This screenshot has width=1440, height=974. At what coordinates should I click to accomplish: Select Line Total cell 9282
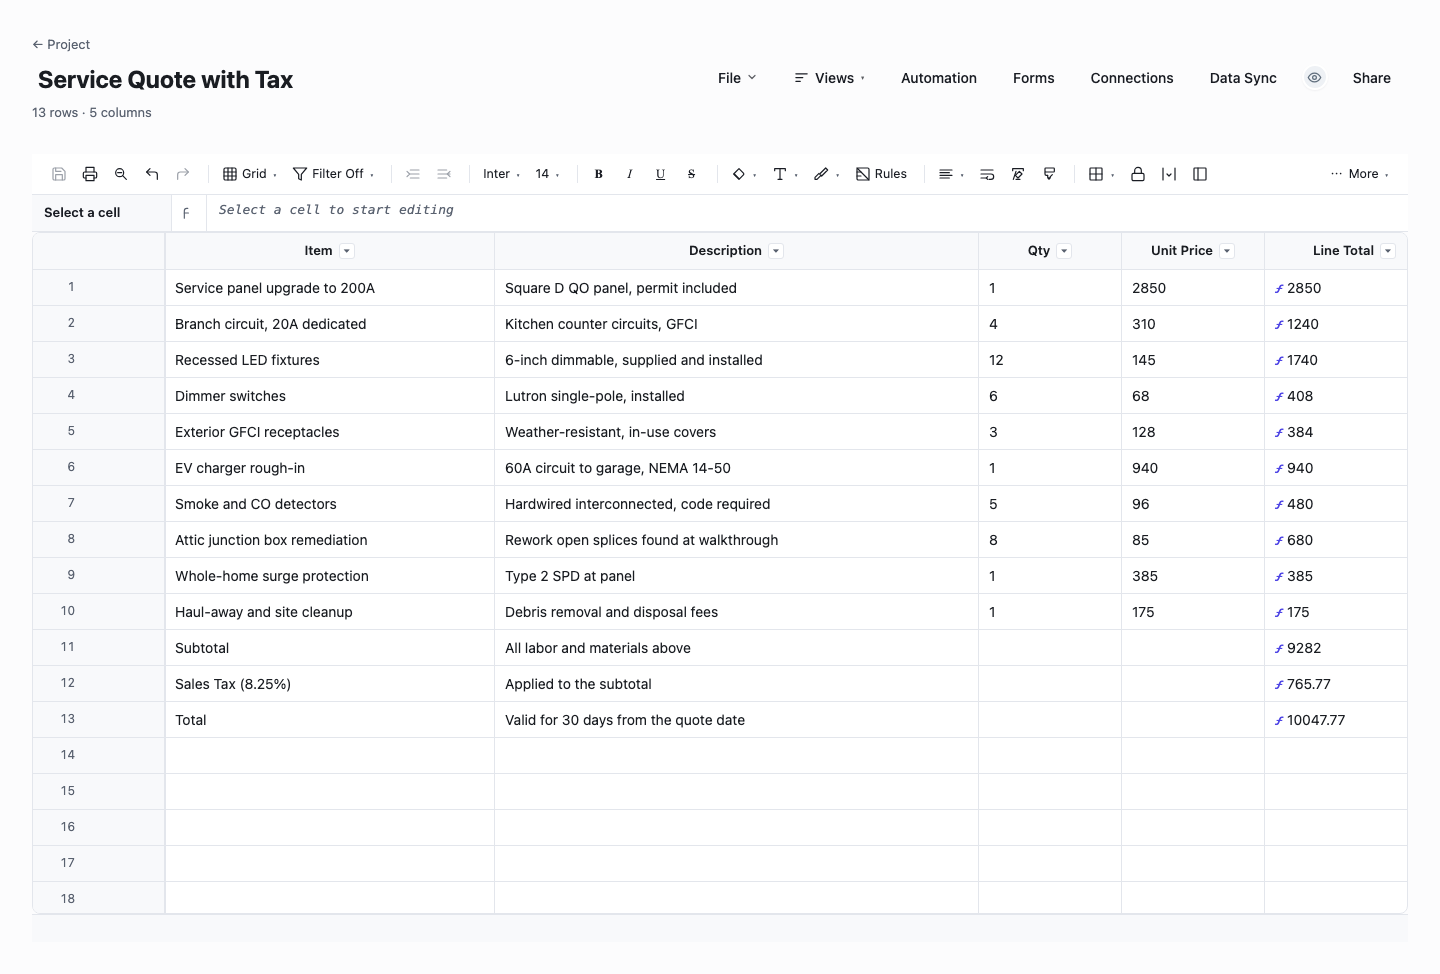pyautogui.click(x=1336, y=648)
